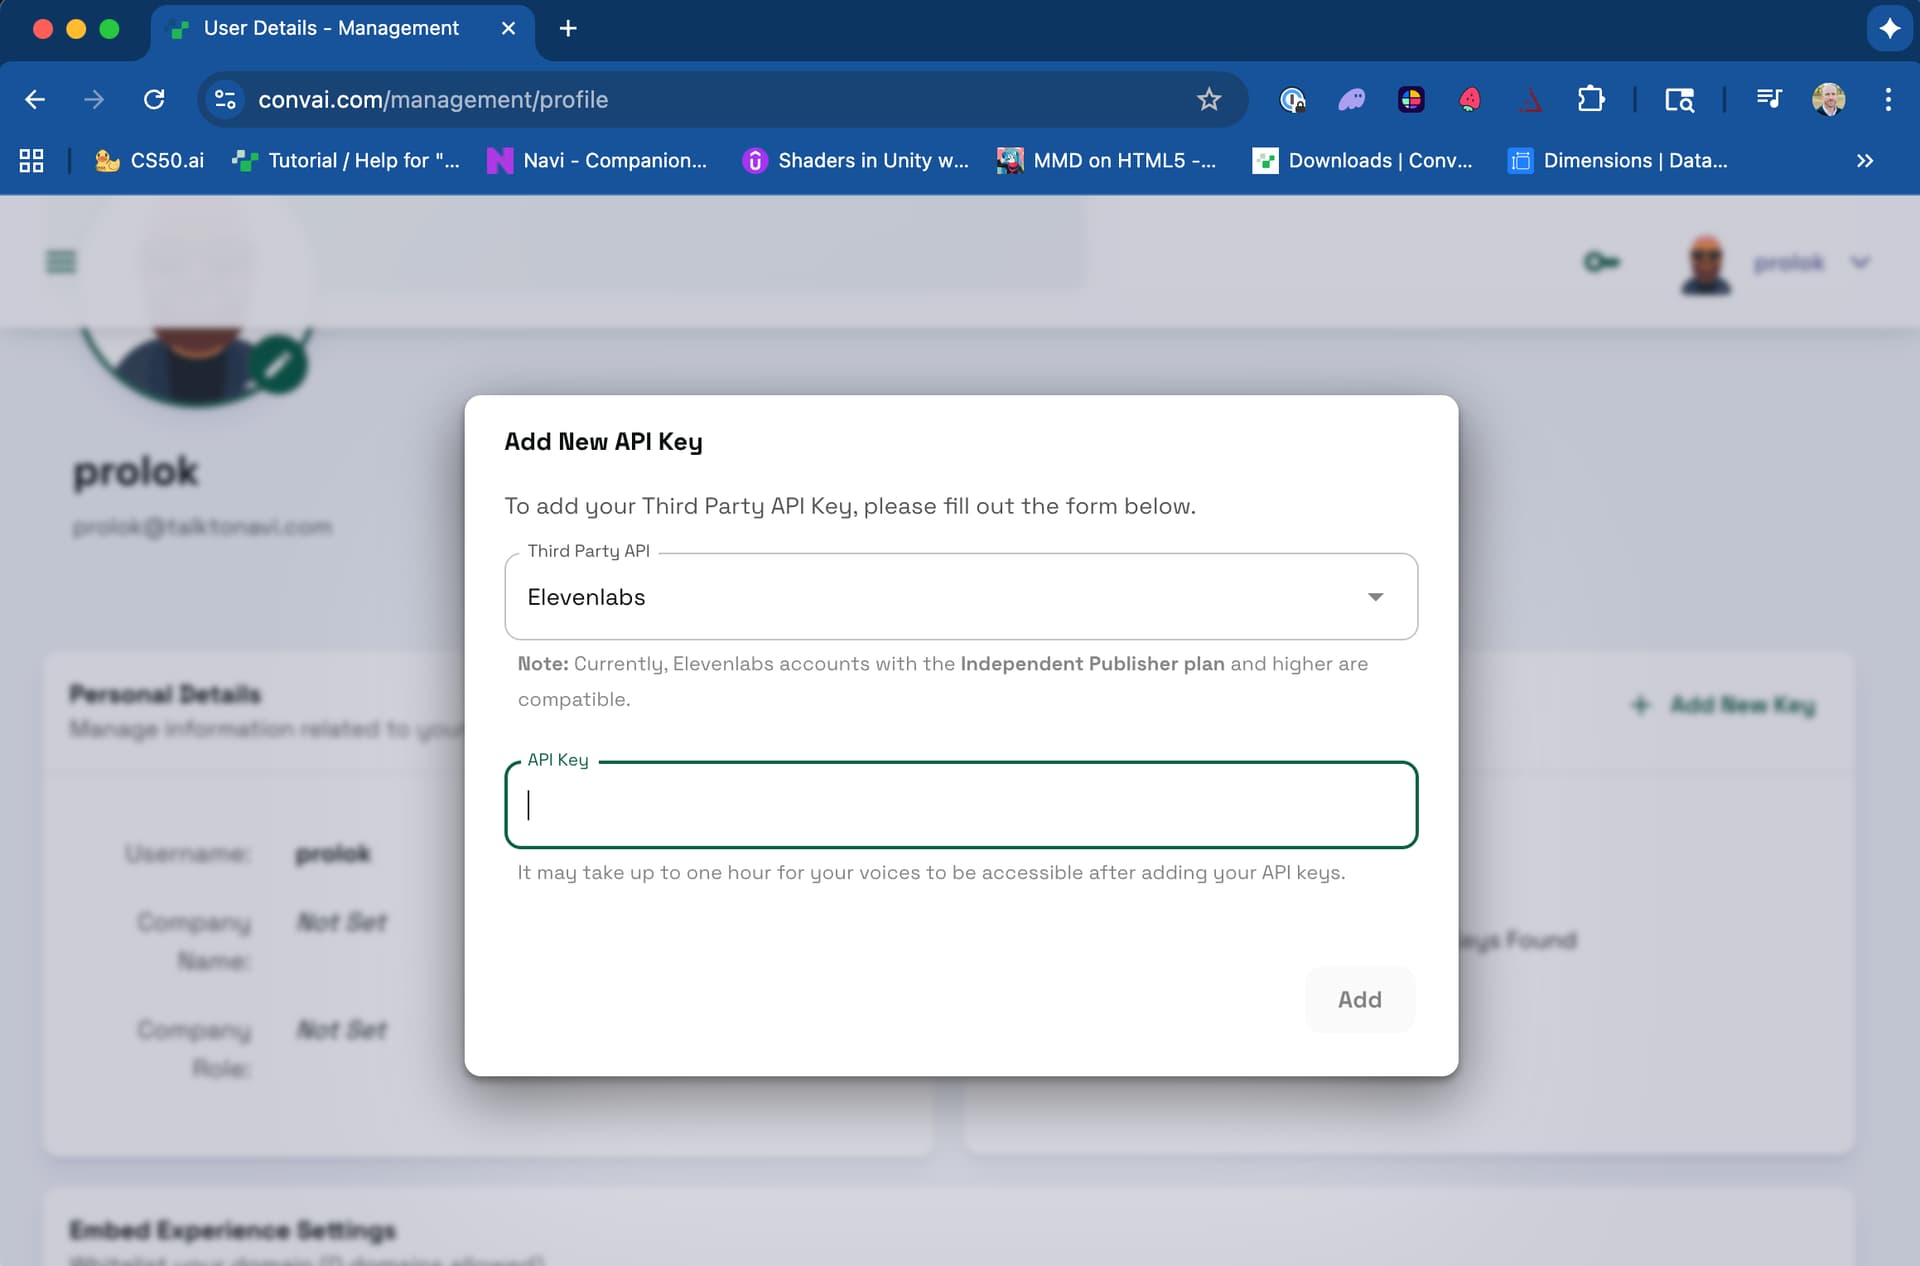The height and width of the screenshot is (1266, 1920).
Task: Open a new browser tab
Action: click(x=568, y=28)
